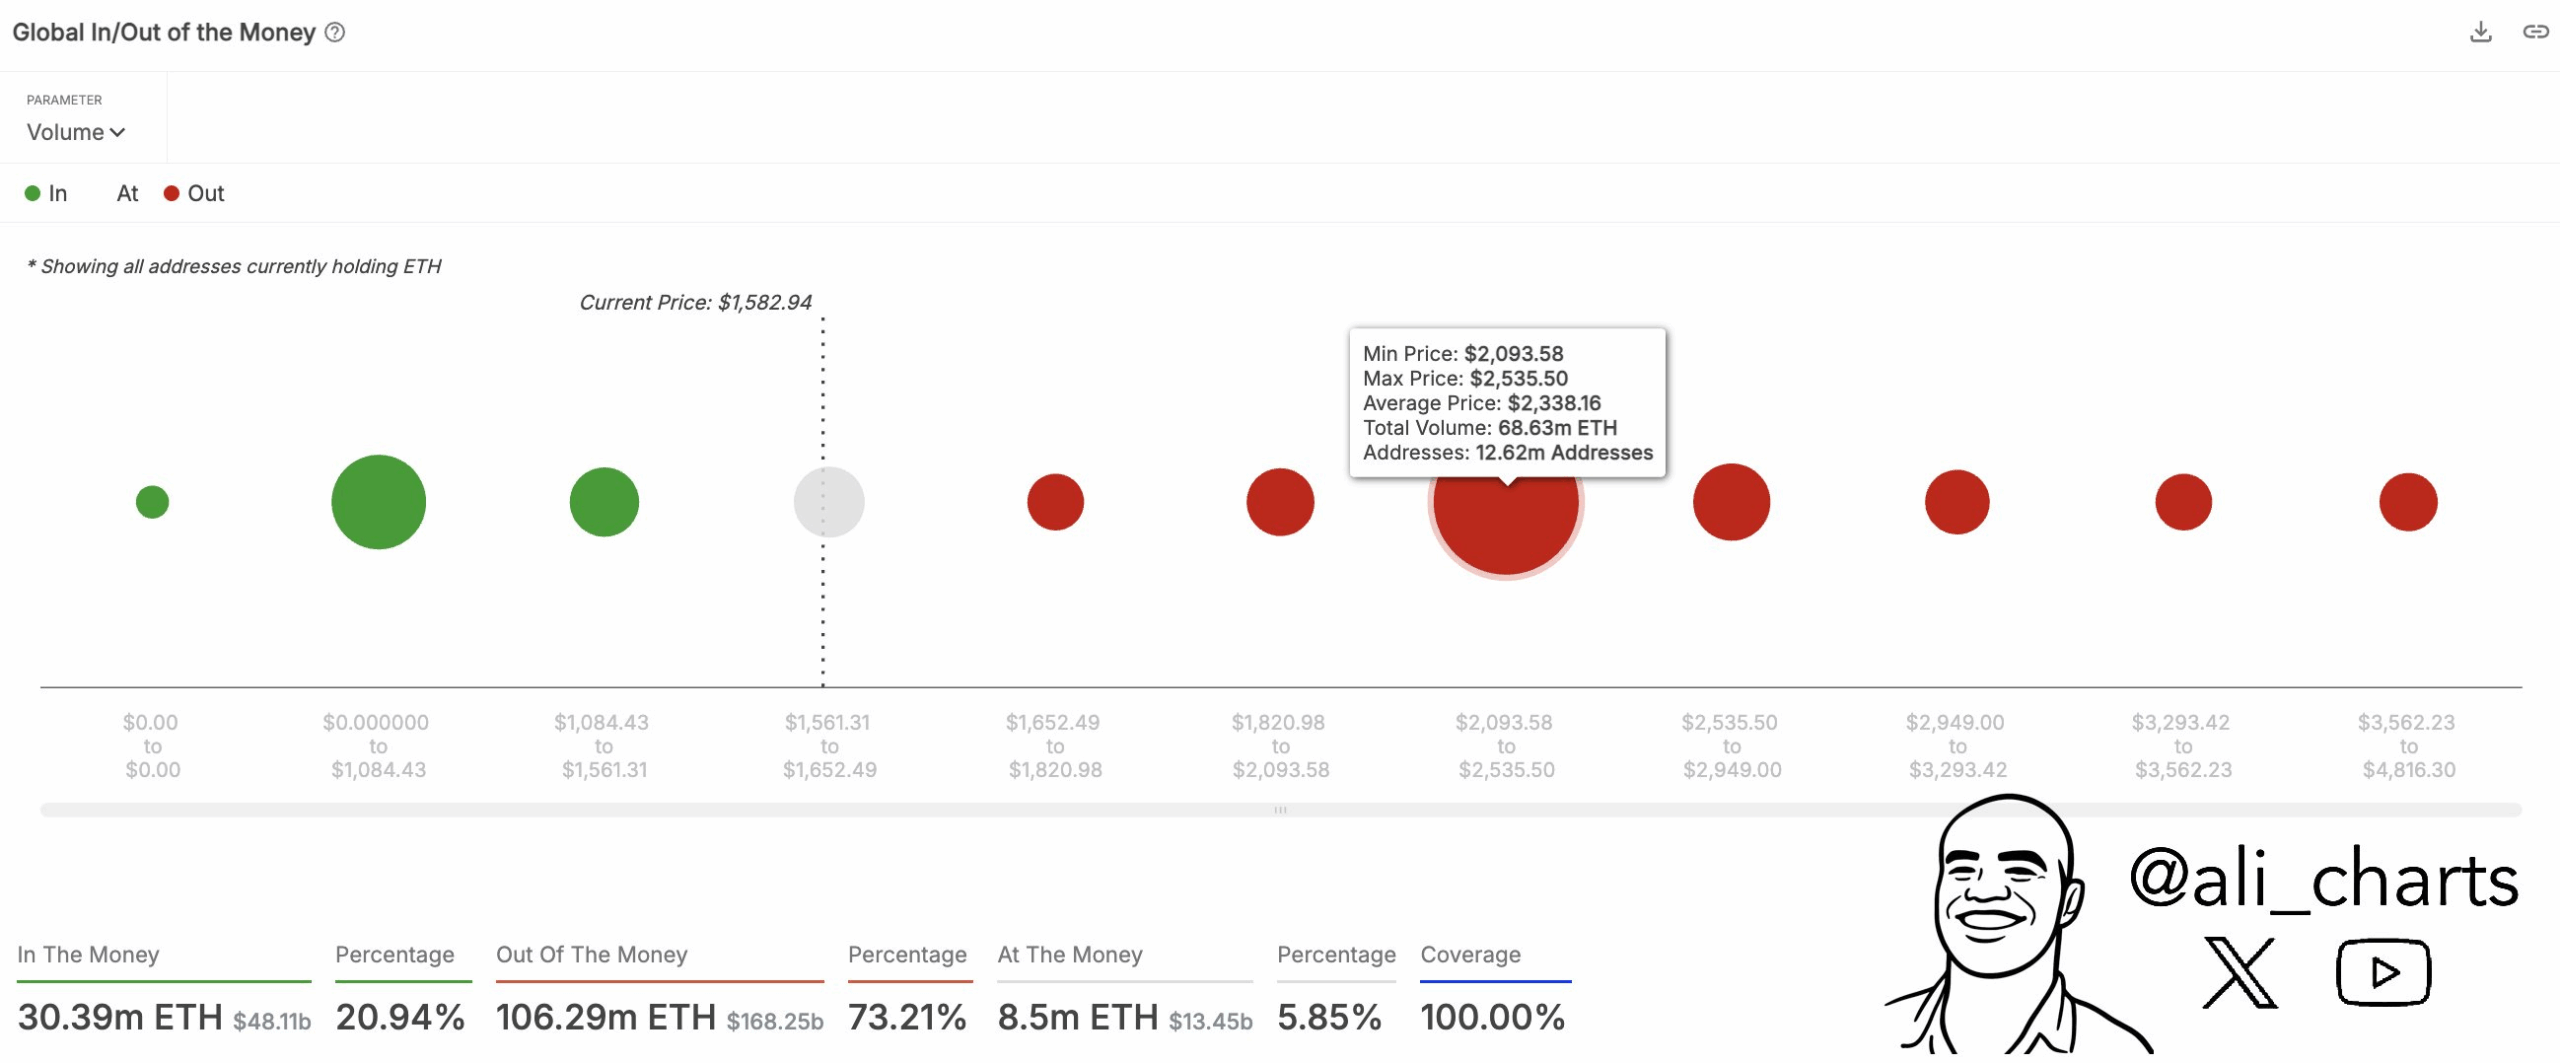
Task: Click the Global In/Out of the Money title
Action: (164, 32)
